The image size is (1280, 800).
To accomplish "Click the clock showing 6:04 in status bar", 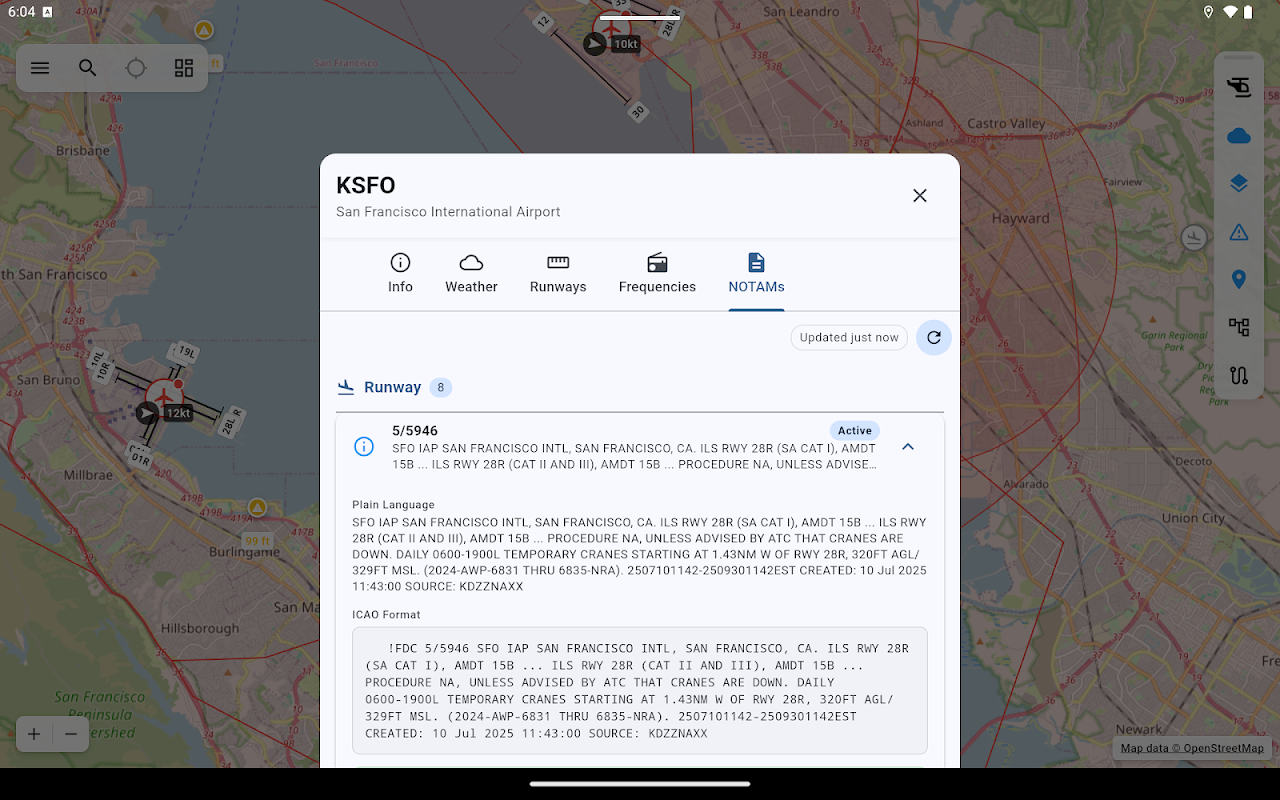I will pos(20,12).
